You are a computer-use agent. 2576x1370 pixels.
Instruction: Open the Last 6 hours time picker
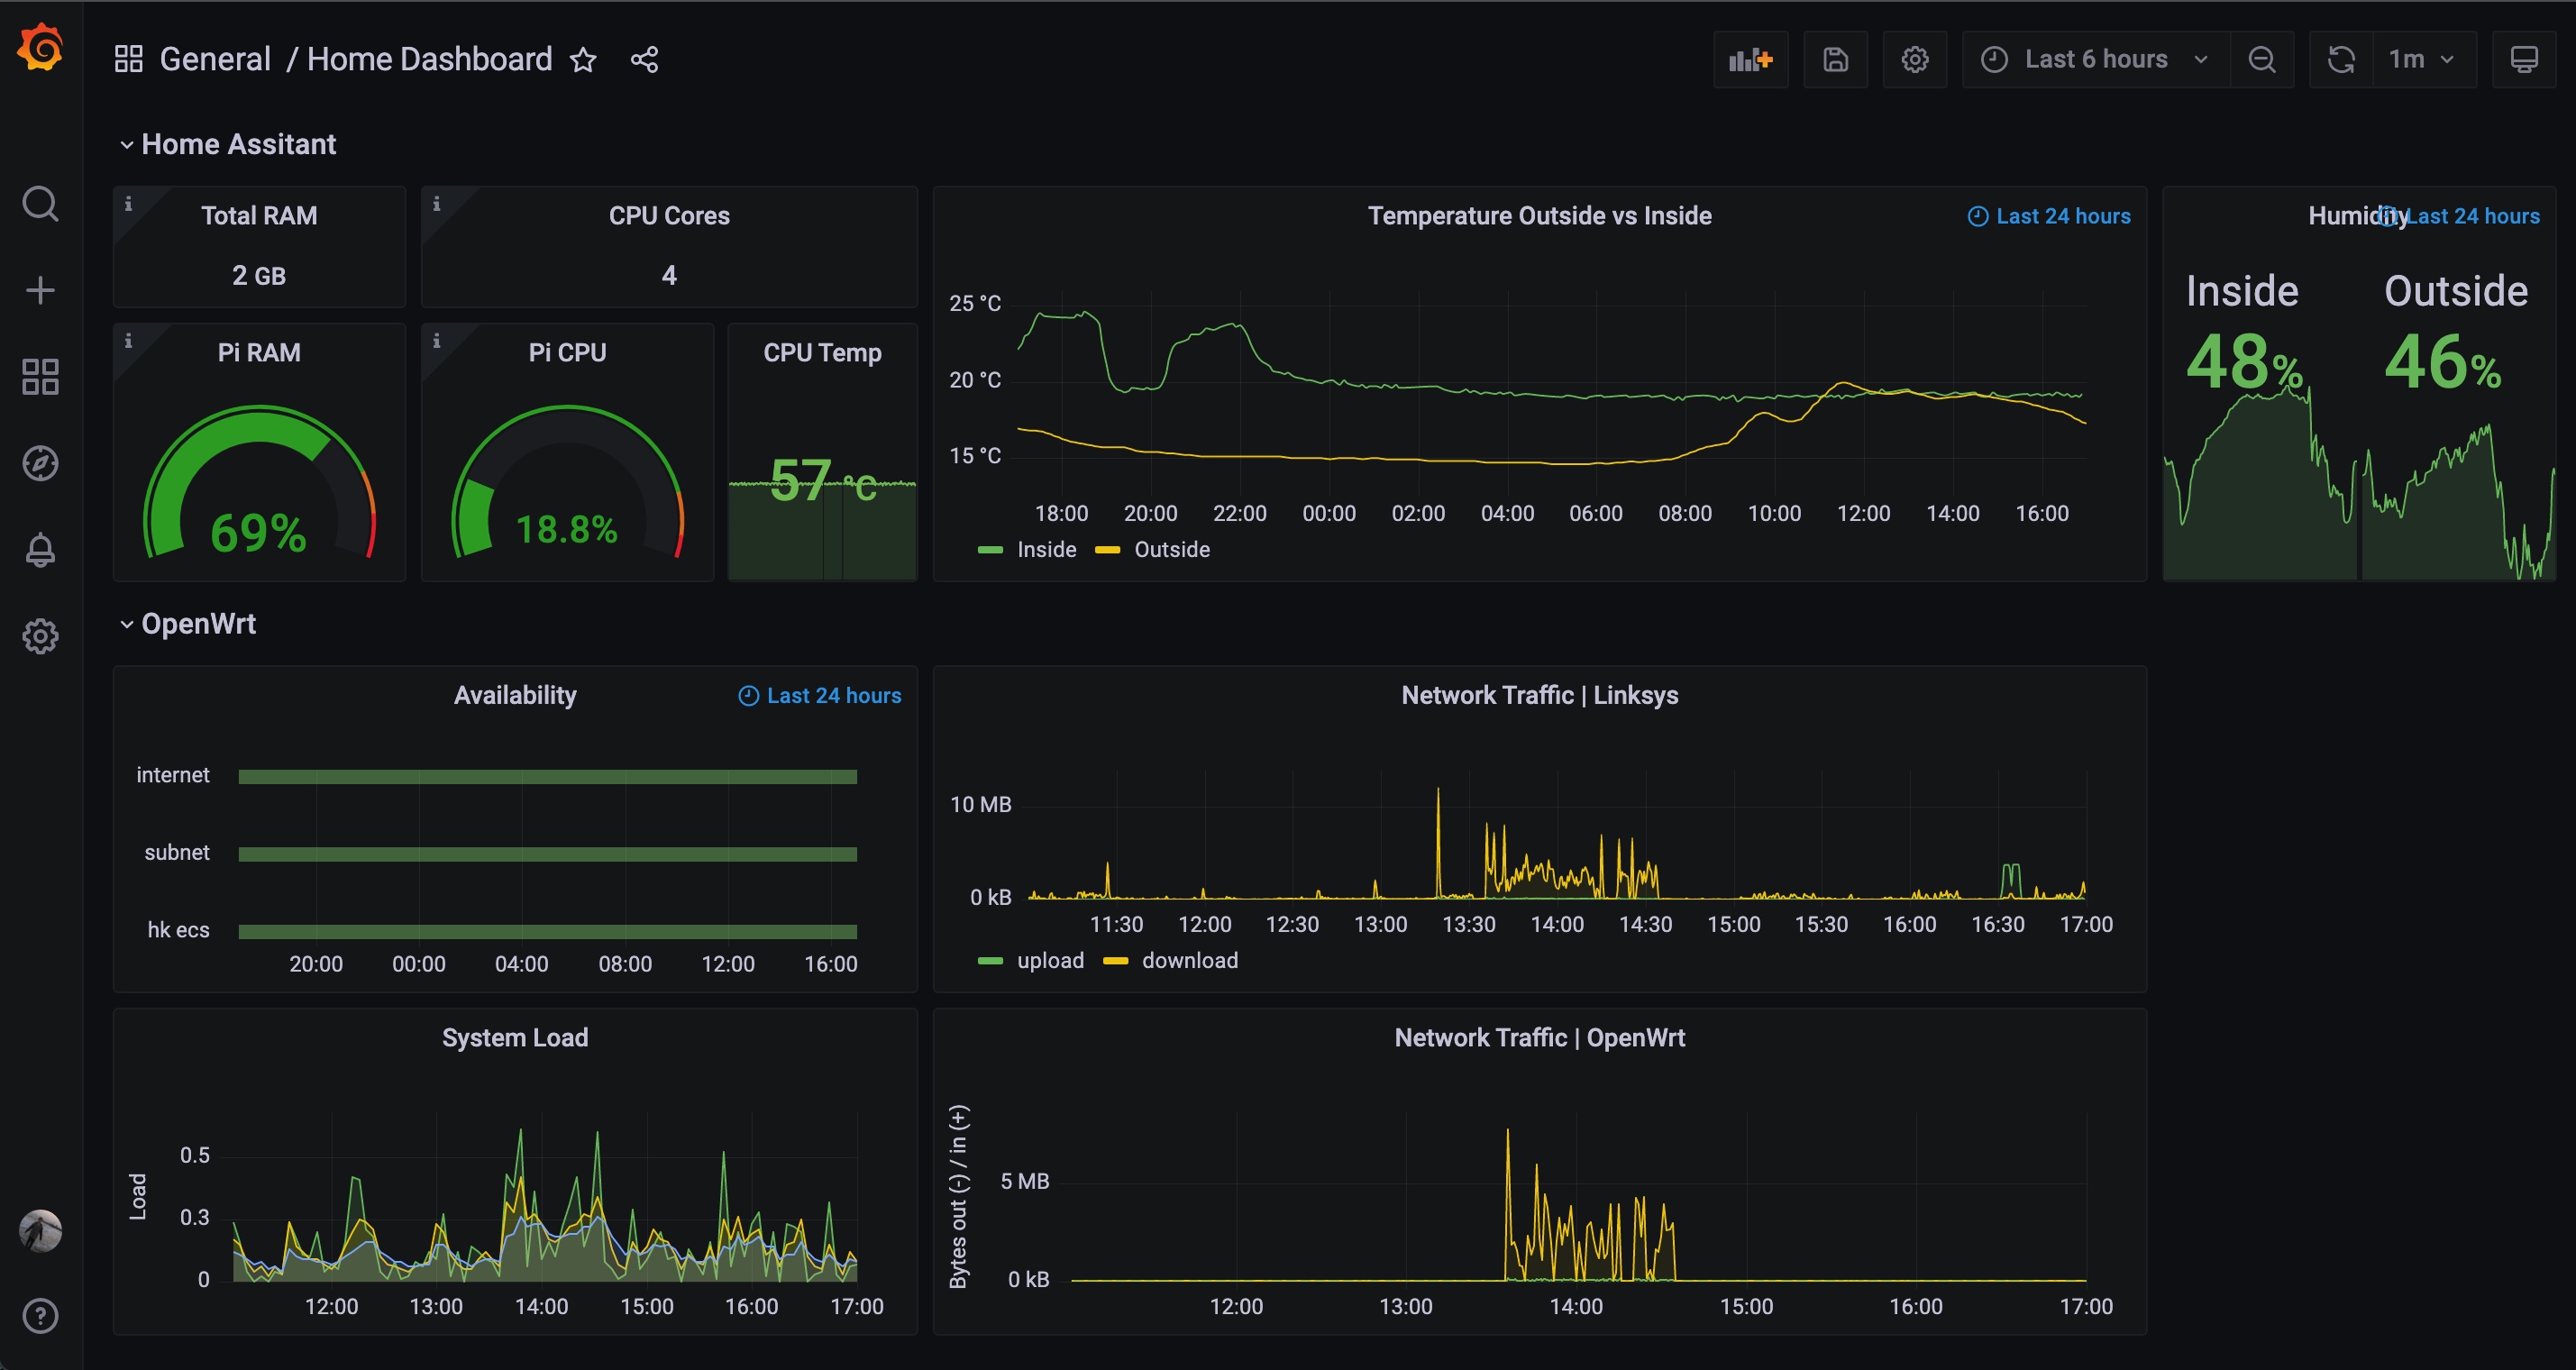click(2095, 60)
